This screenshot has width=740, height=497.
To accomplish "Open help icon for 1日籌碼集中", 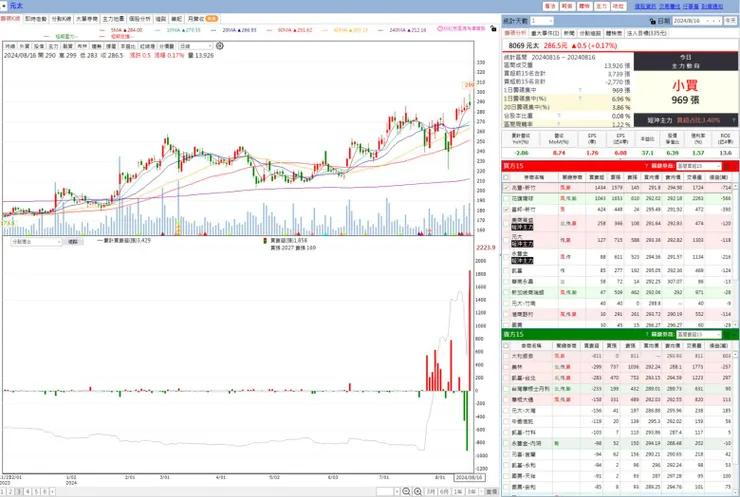I will 580,90.
